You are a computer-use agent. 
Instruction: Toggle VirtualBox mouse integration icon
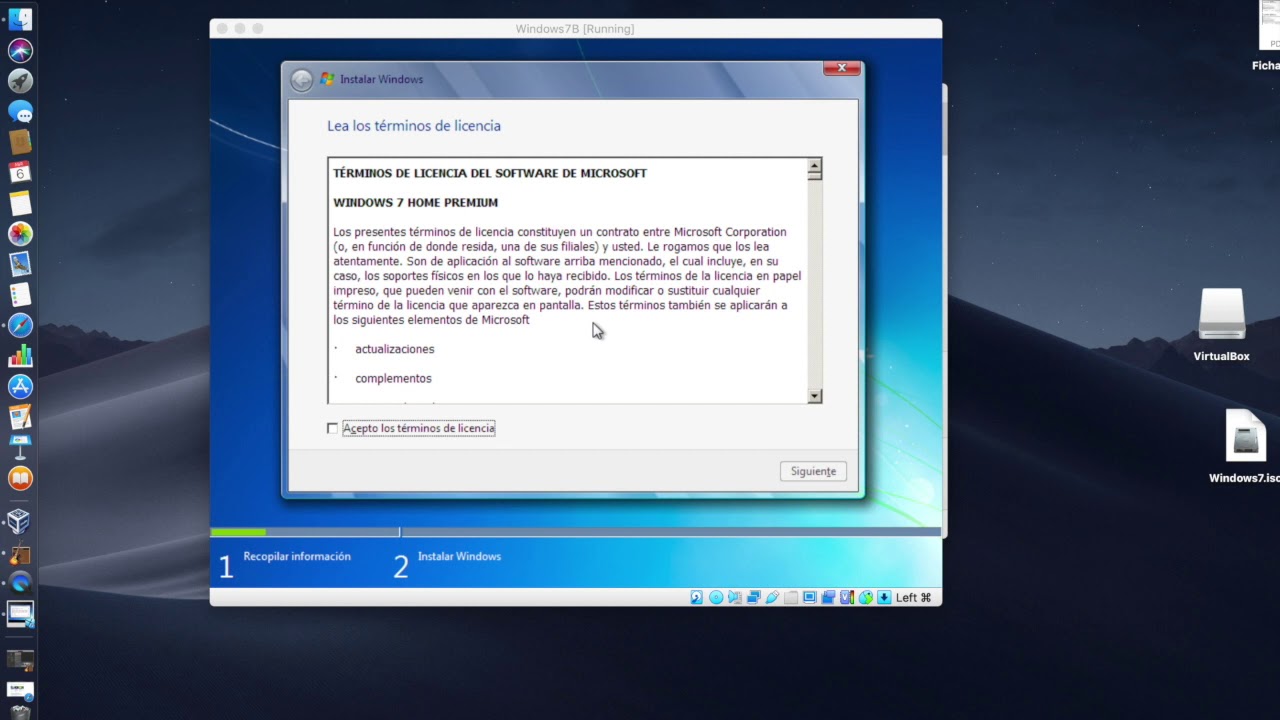866,597
